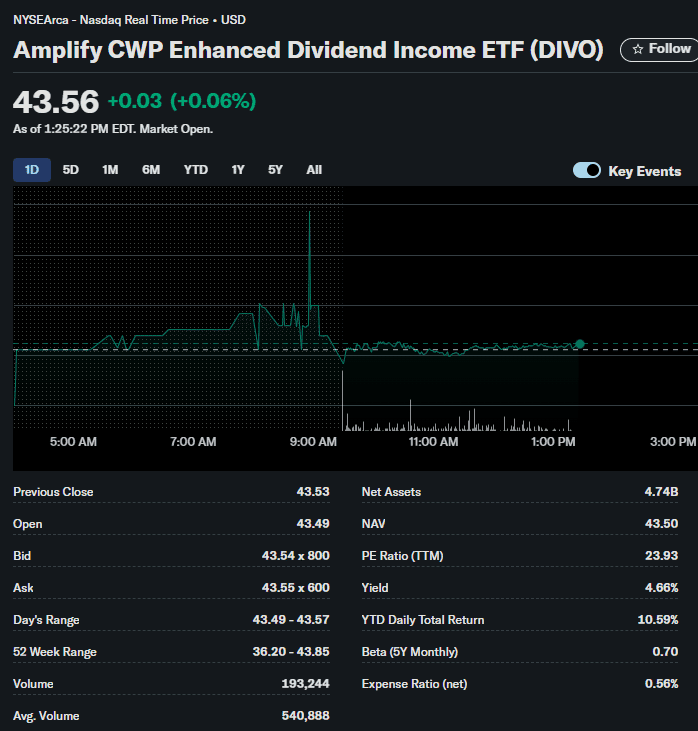Toggle the Key Events switch

(587, 171)
